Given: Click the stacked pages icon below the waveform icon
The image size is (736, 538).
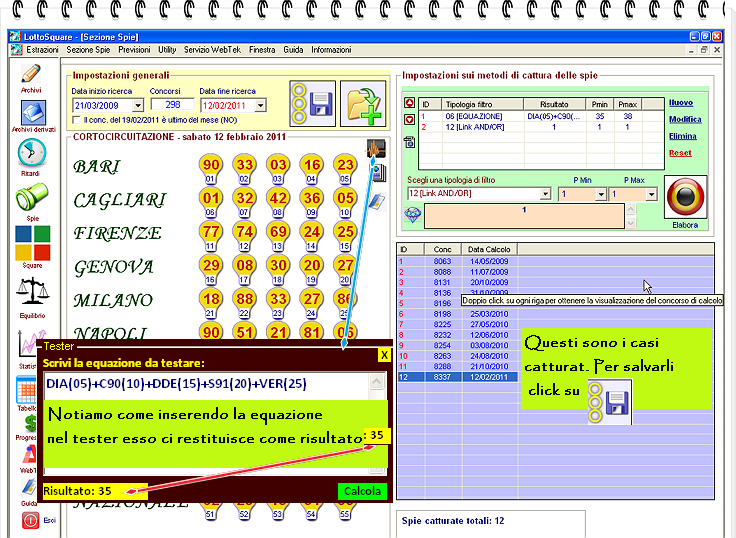Looking at the screenshot, I should pyautogui.click(x=378, y=173).
